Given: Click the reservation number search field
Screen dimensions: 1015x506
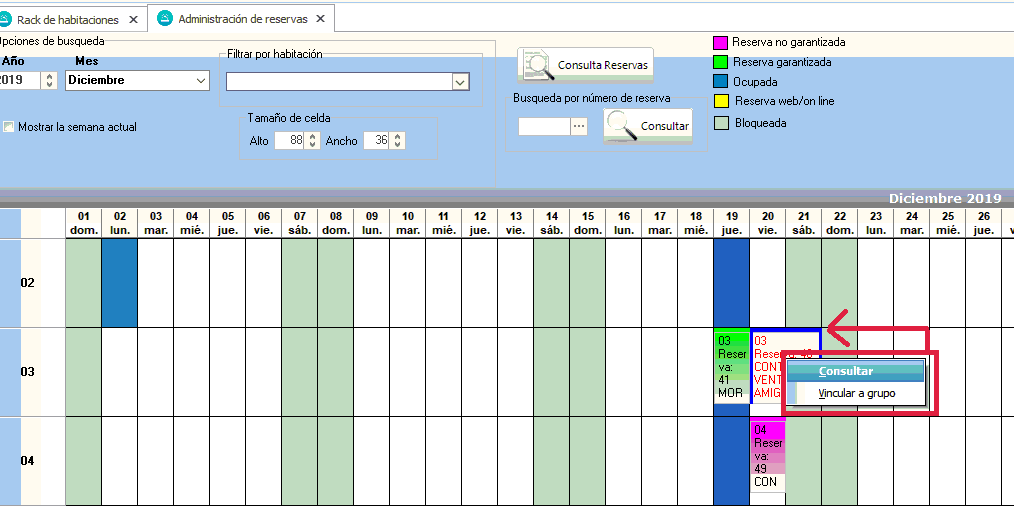Looking at the screenshot, I should [x=543, y=126].
